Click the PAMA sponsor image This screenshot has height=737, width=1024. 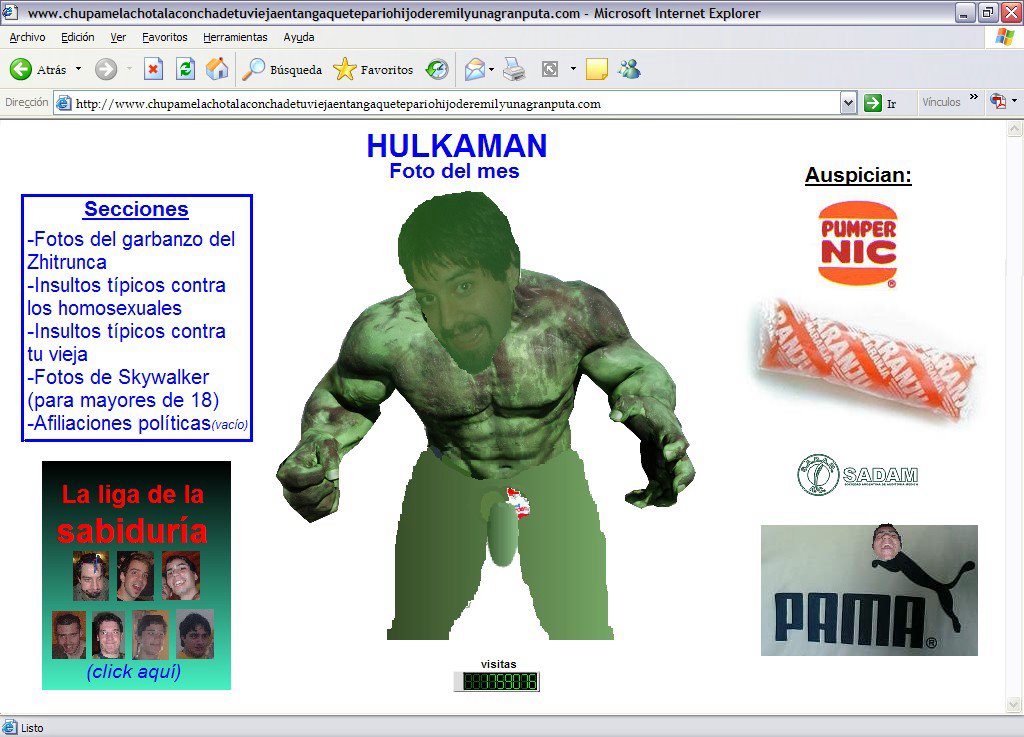point(869,589)
